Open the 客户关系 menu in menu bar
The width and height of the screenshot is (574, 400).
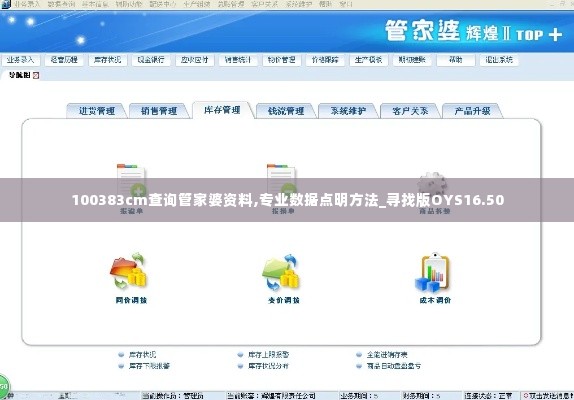tap(264, 4)
